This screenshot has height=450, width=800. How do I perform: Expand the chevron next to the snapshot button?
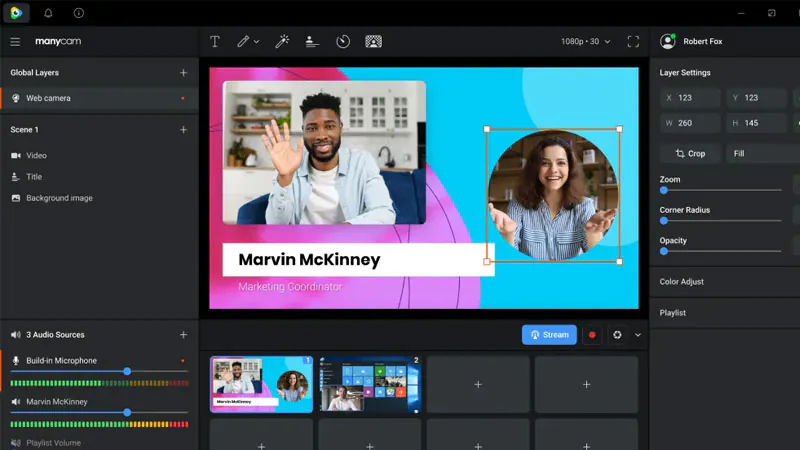(x=638, y=335)
